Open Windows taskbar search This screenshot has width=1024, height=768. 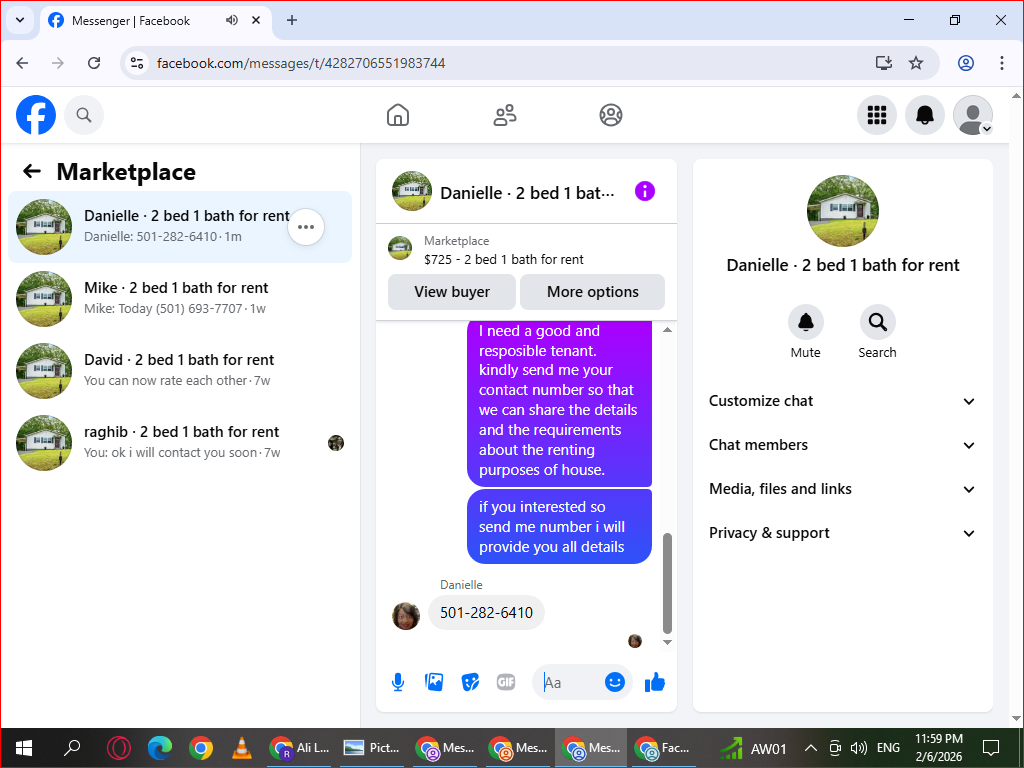tap(72, 748)
